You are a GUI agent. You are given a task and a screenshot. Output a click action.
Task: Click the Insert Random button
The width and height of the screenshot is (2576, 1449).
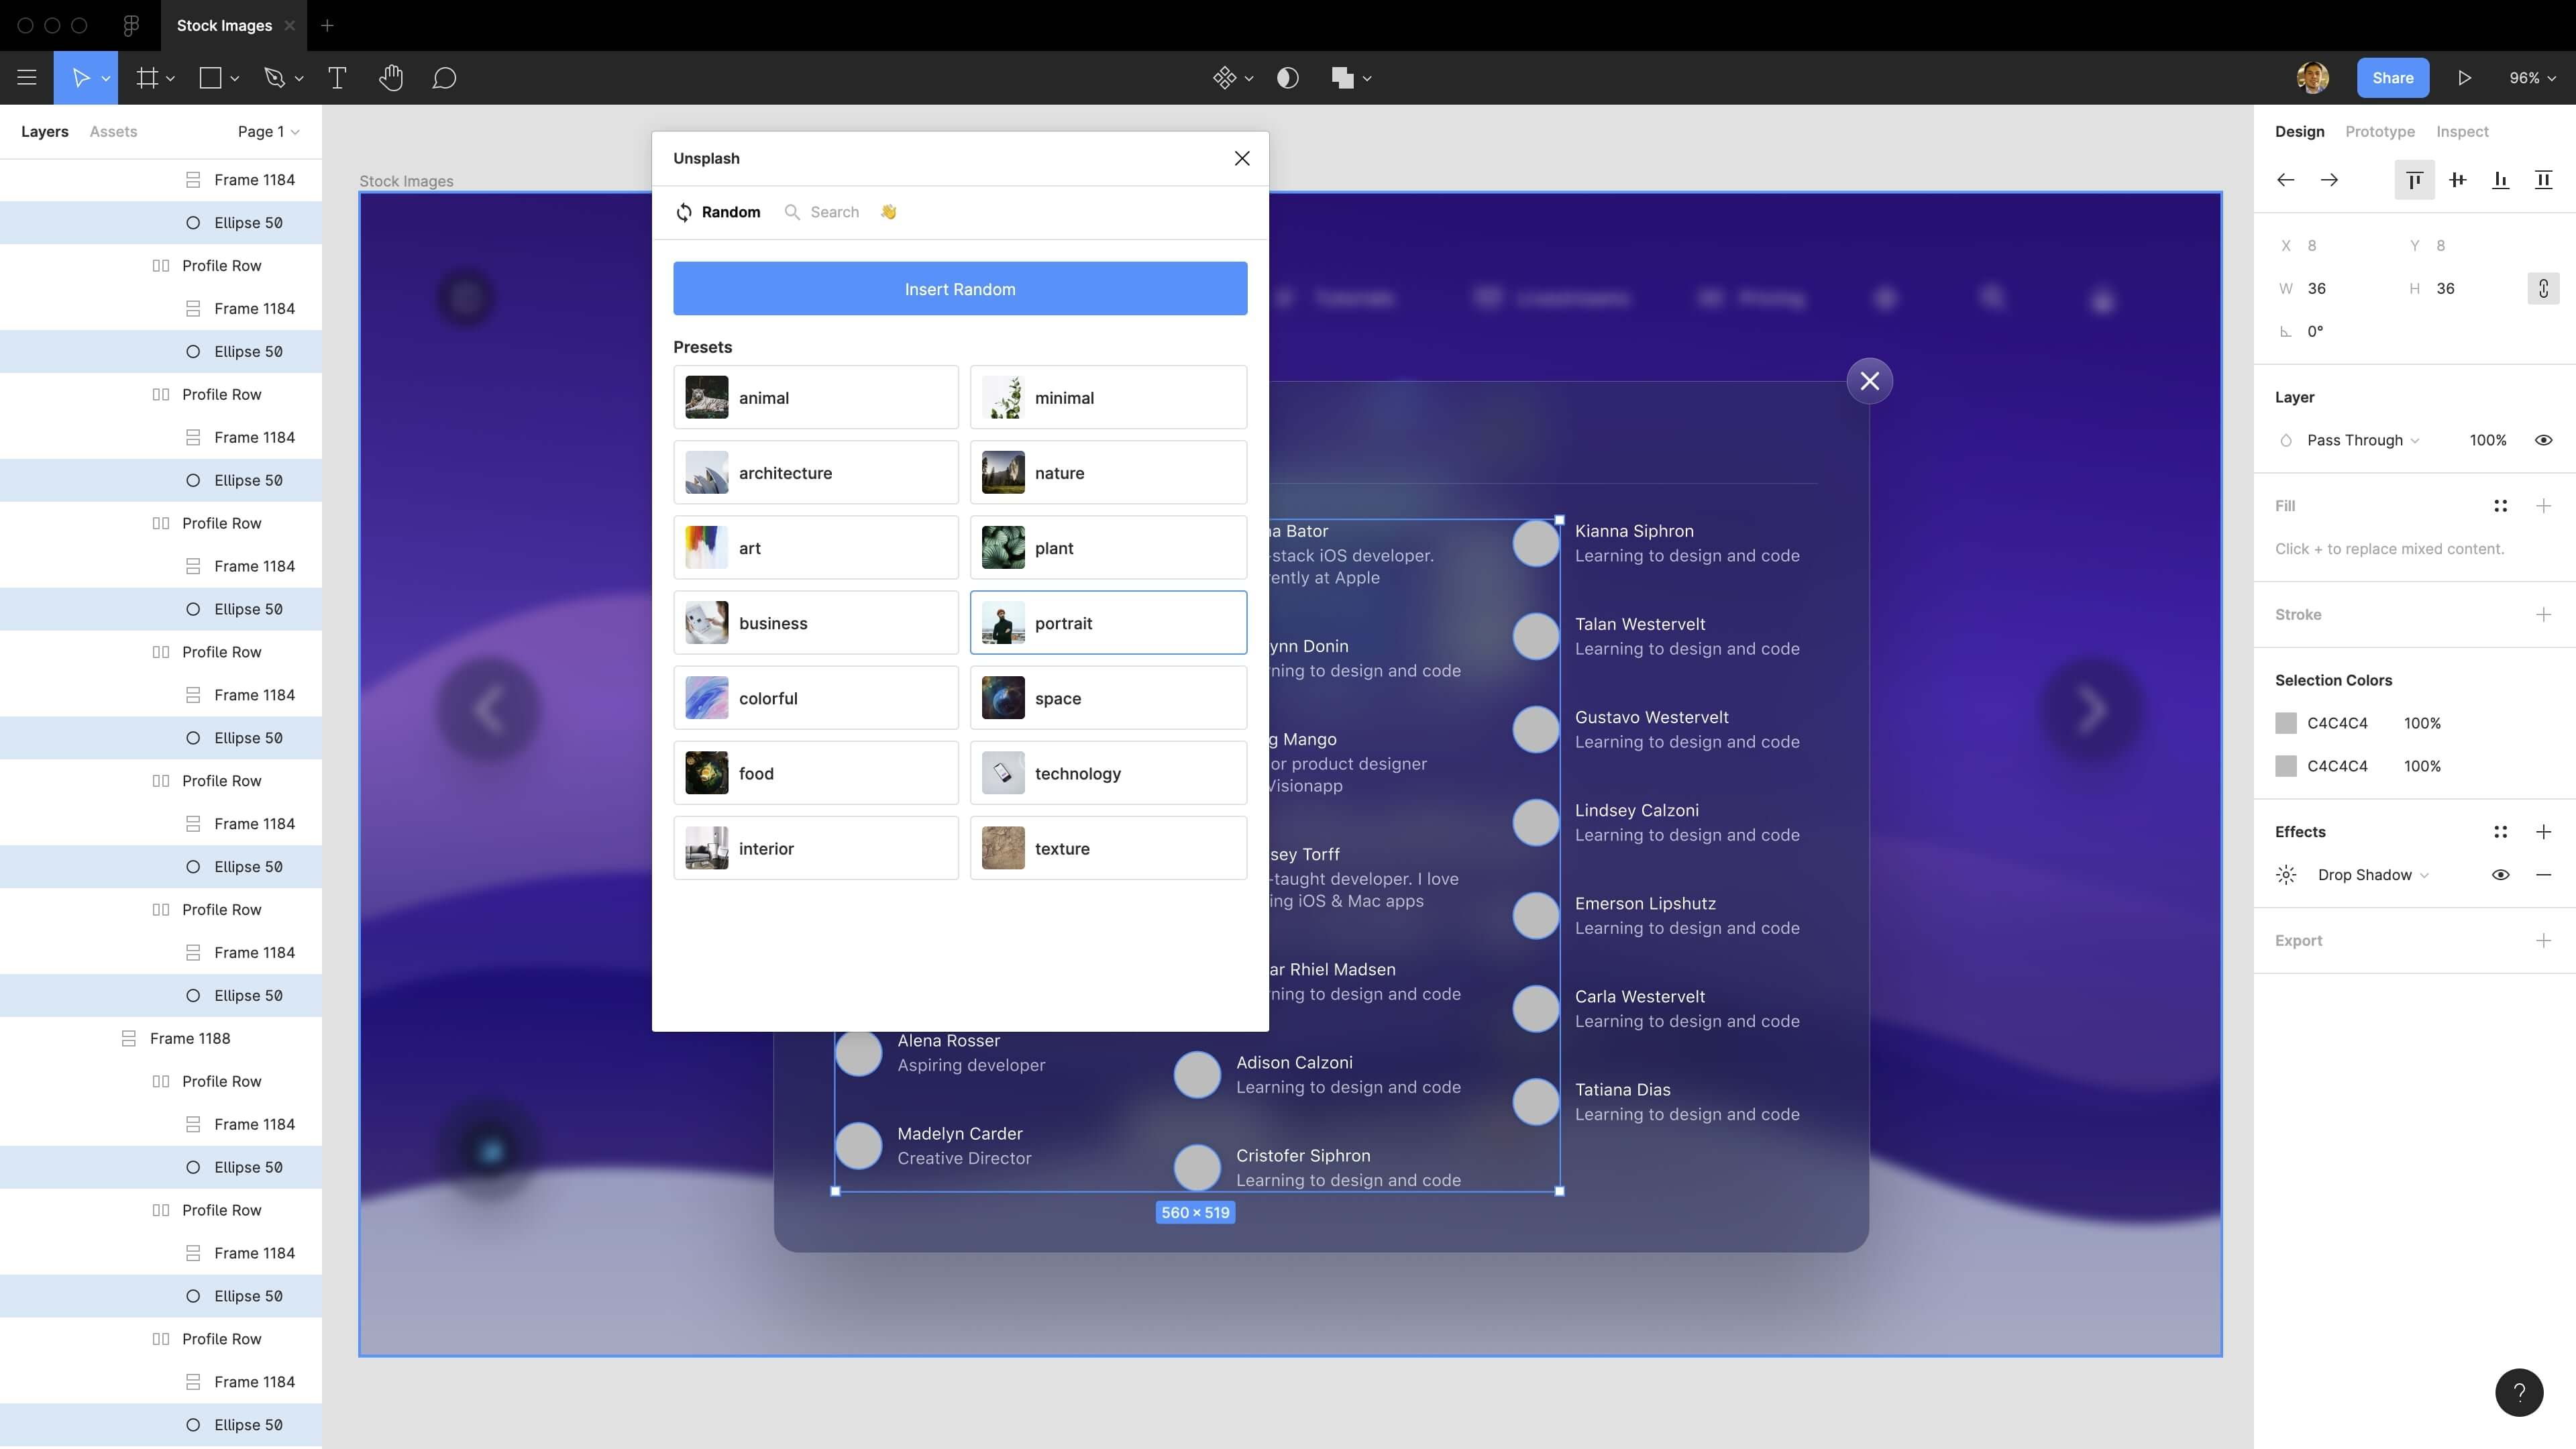point(959,289)
